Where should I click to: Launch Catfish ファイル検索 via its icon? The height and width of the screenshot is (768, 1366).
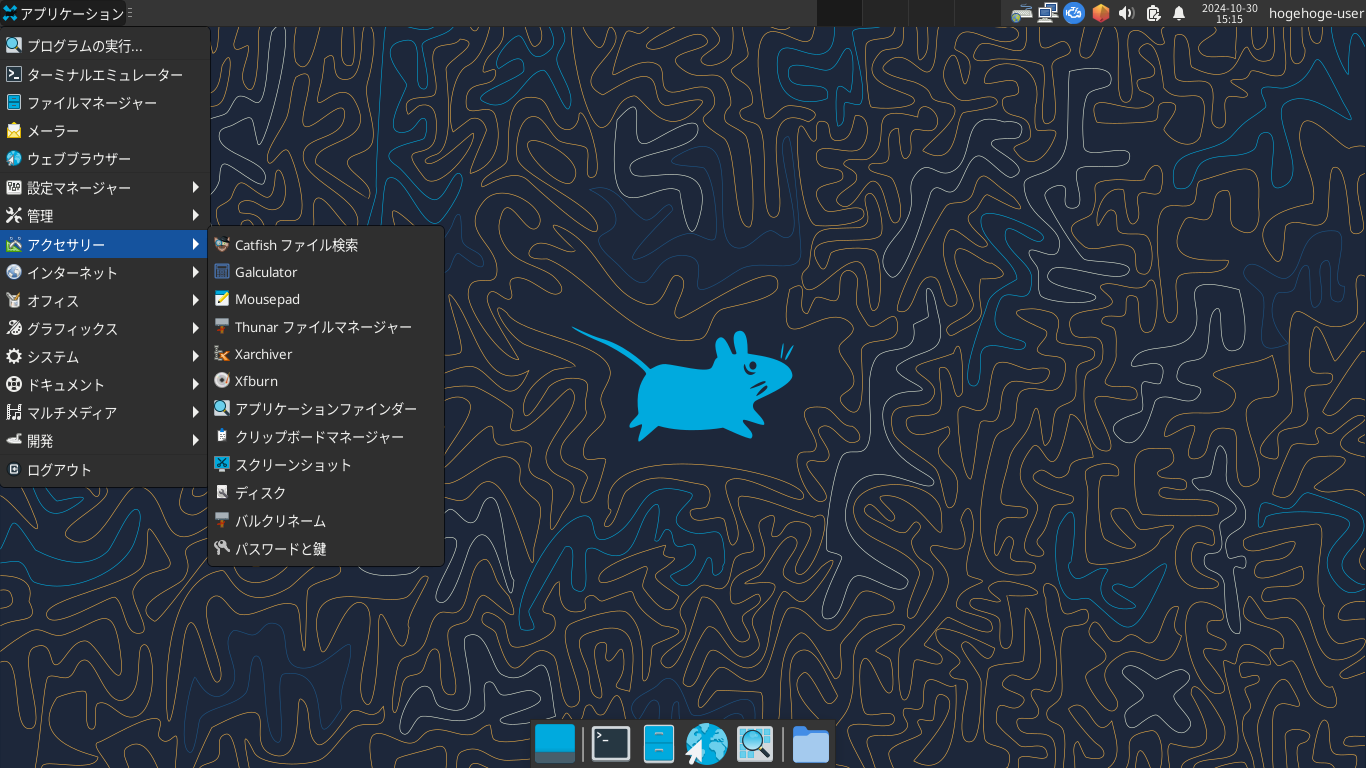click(x=222, y=244)
